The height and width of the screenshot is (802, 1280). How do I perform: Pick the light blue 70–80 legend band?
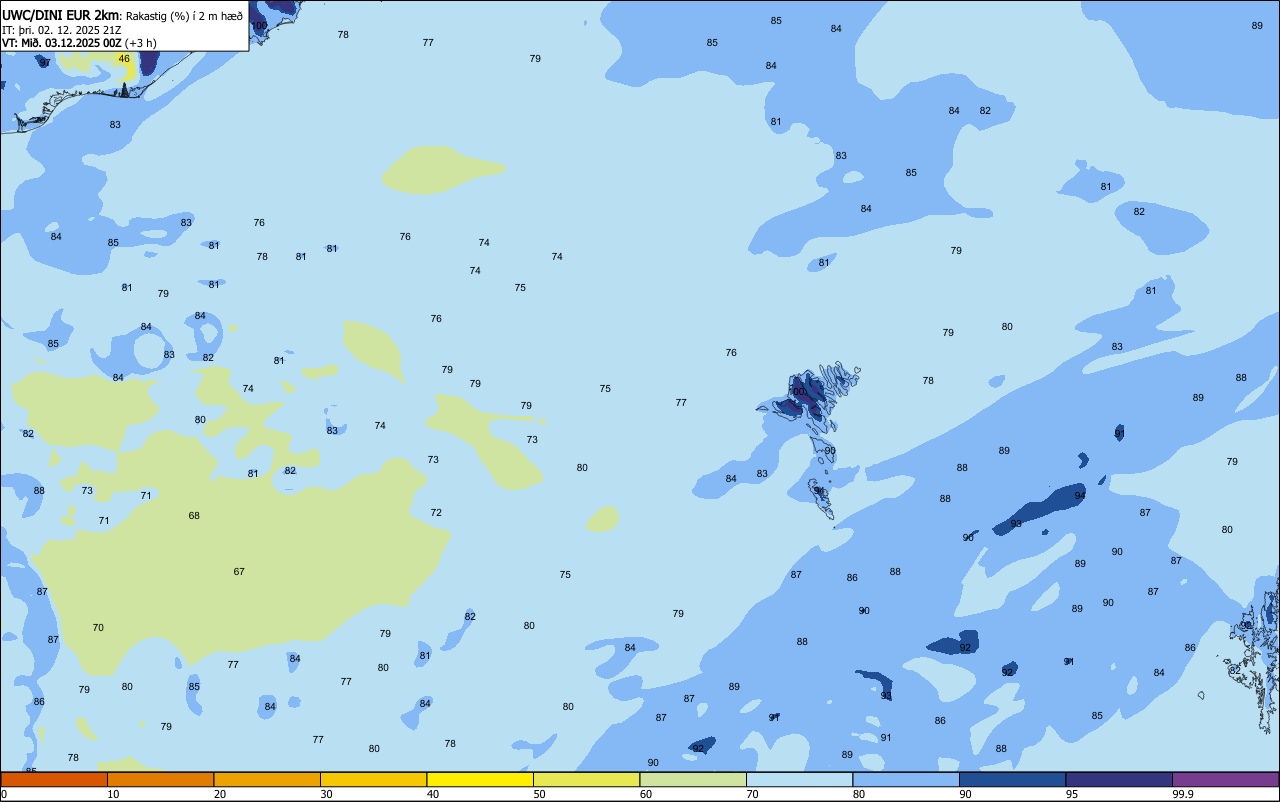tap(799, 779)
